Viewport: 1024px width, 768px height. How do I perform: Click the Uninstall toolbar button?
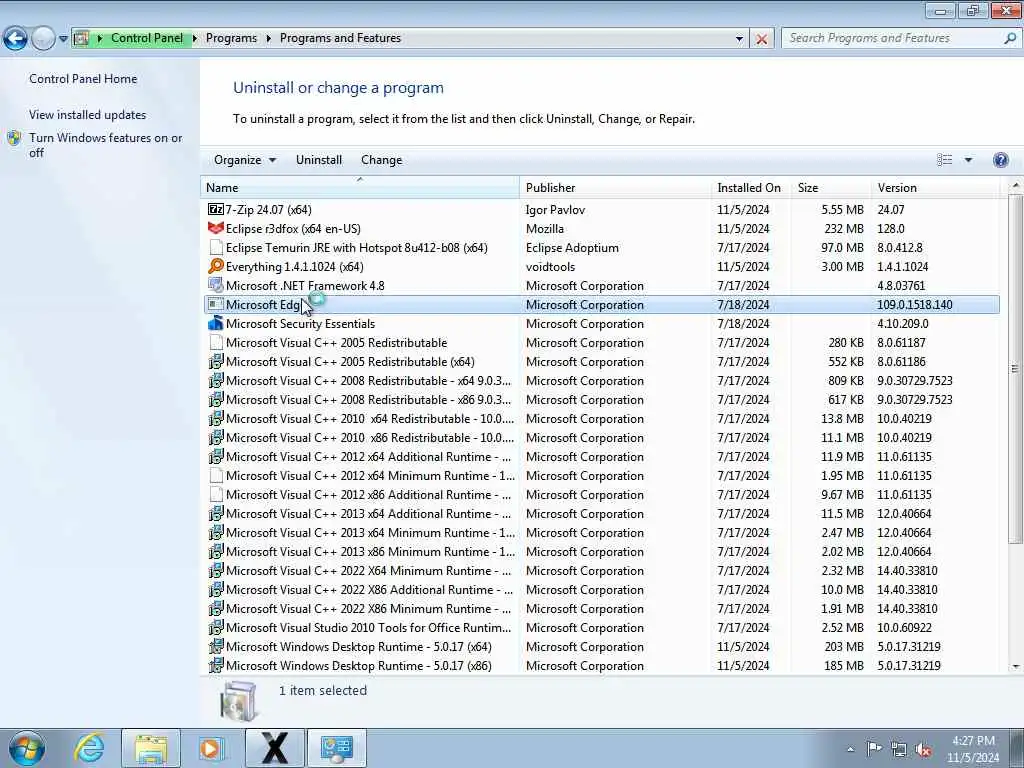[x=319, y=160]
